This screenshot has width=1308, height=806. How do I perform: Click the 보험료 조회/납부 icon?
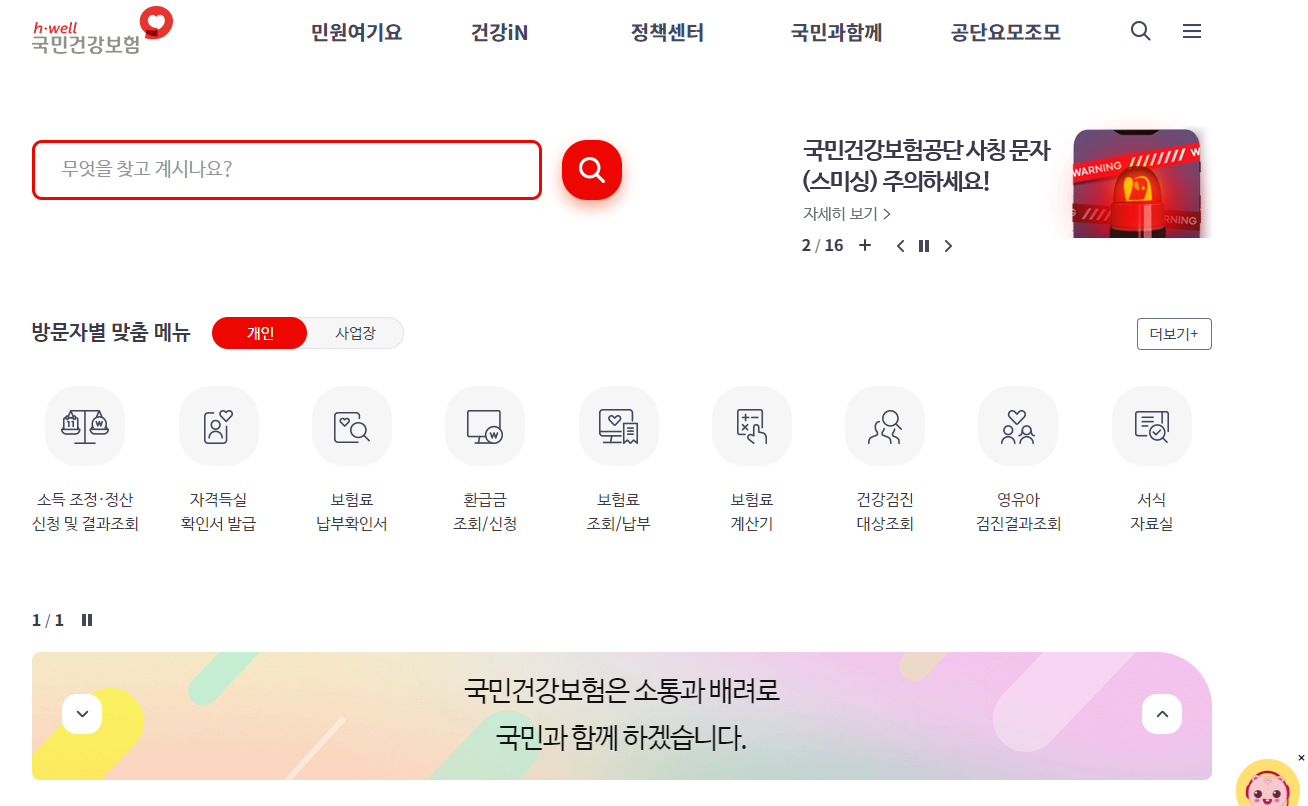[618, 425]
